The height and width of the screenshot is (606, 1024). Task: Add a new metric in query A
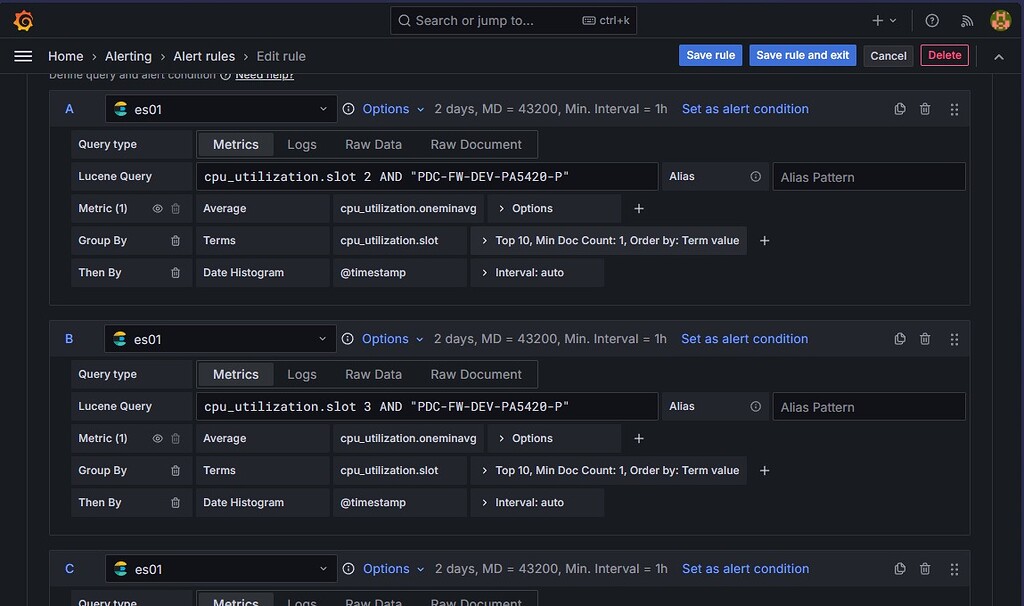pos(639,208)
